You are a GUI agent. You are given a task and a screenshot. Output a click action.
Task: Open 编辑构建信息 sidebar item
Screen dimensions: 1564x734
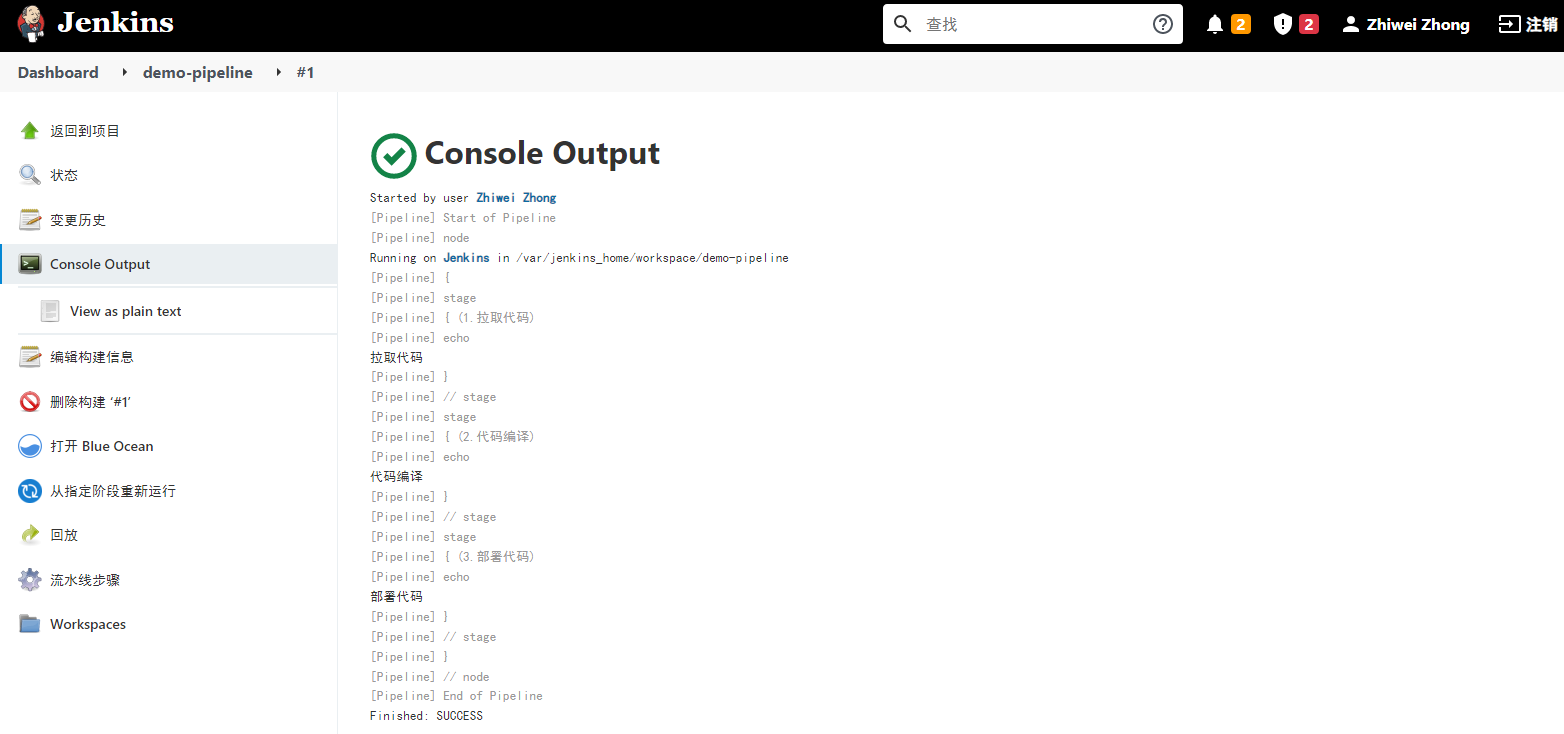[x=92, y=357]
